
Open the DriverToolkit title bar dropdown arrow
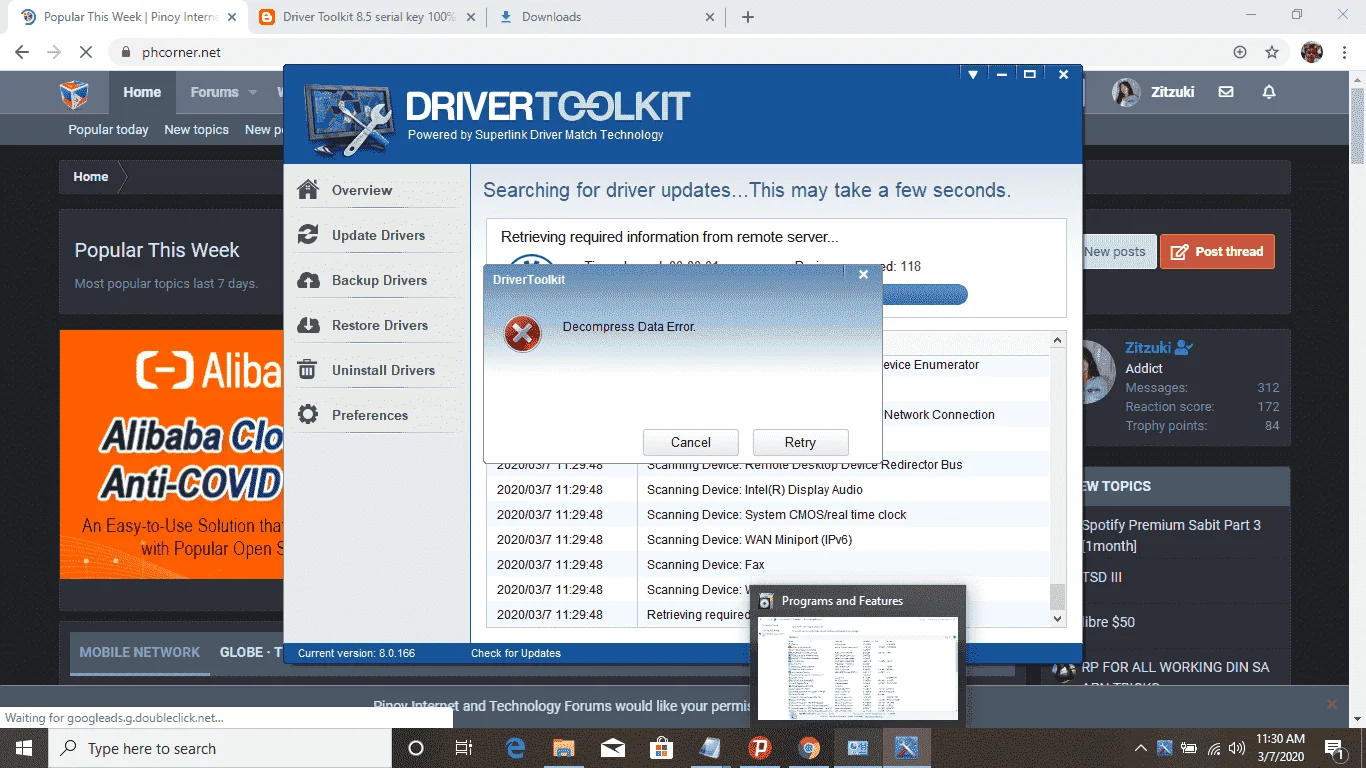point(972,75)
